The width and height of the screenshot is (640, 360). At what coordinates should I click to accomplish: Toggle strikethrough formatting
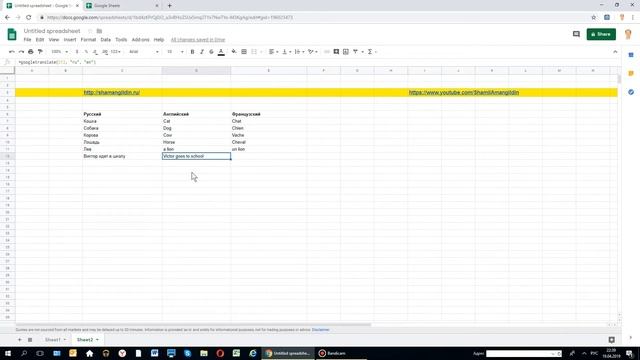211,52
